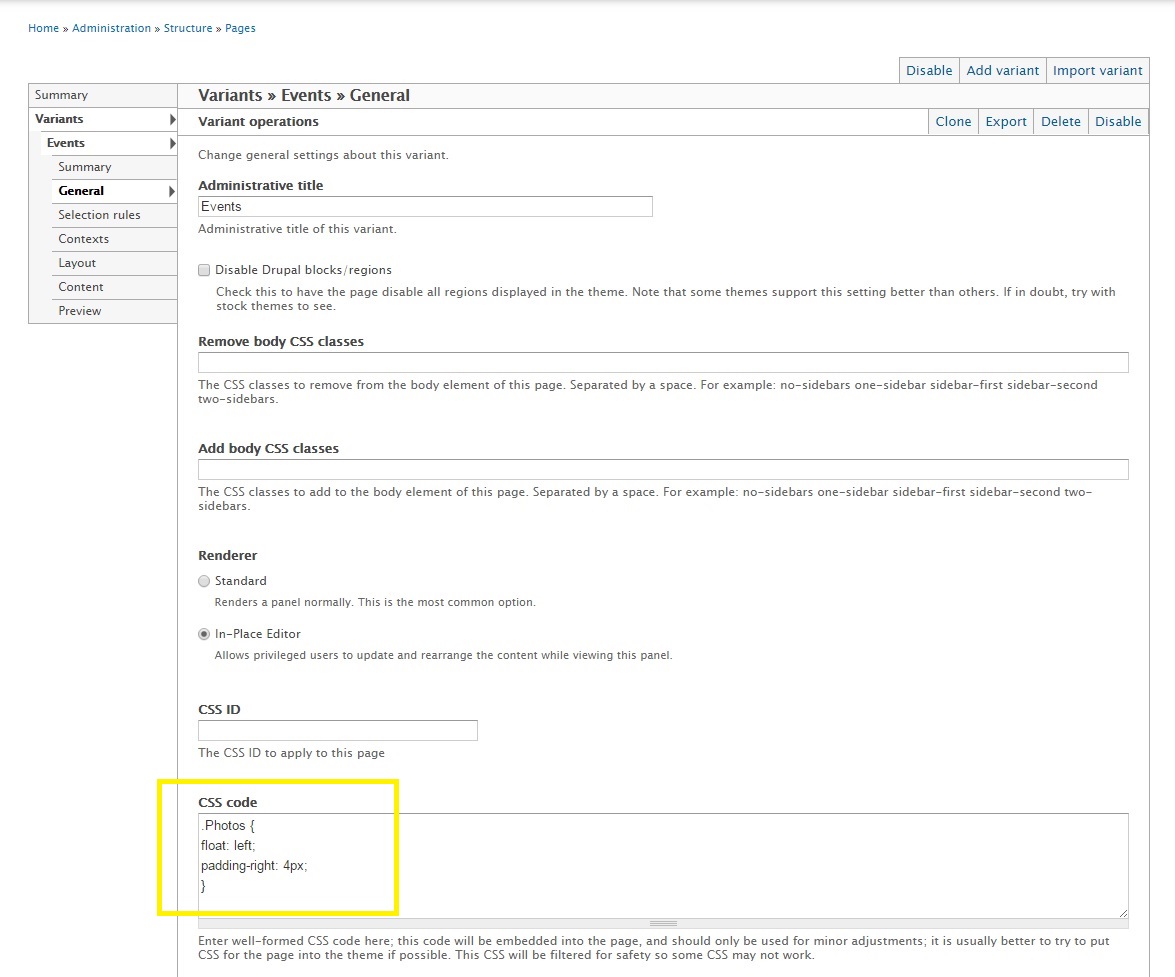Select the In-Place Editor renderer
This screenshot has height=977, width=1175.
tap(204, 633)
